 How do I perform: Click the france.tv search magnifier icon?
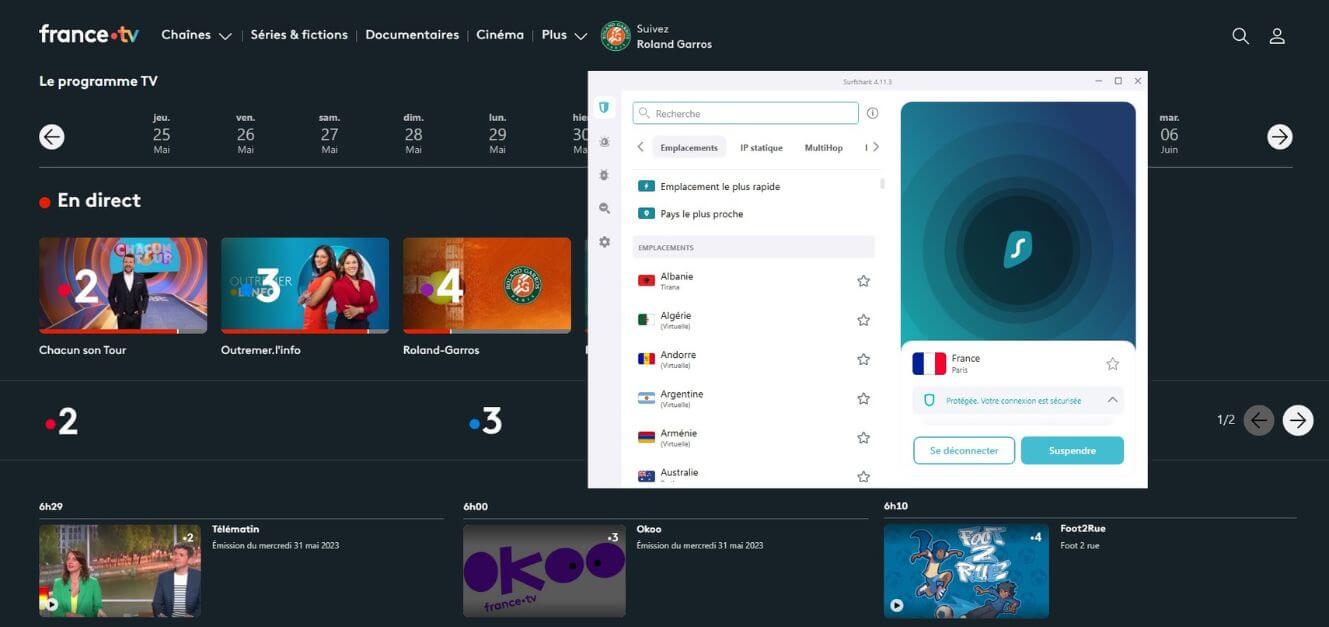[x=1240, y=36]
